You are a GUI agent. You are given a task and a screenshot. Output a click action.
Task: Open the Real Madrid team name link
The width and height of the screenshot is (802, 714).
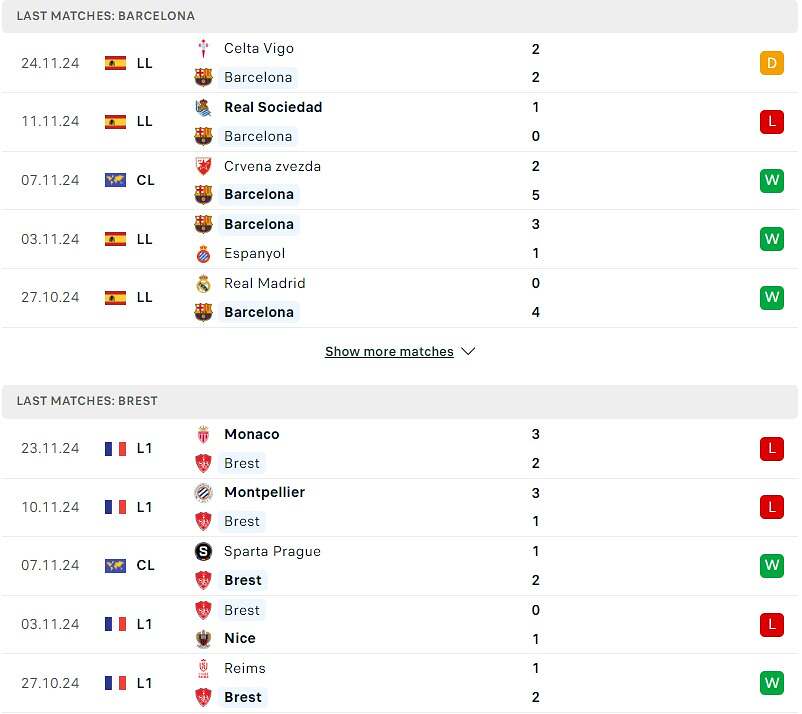pos(264,283)
